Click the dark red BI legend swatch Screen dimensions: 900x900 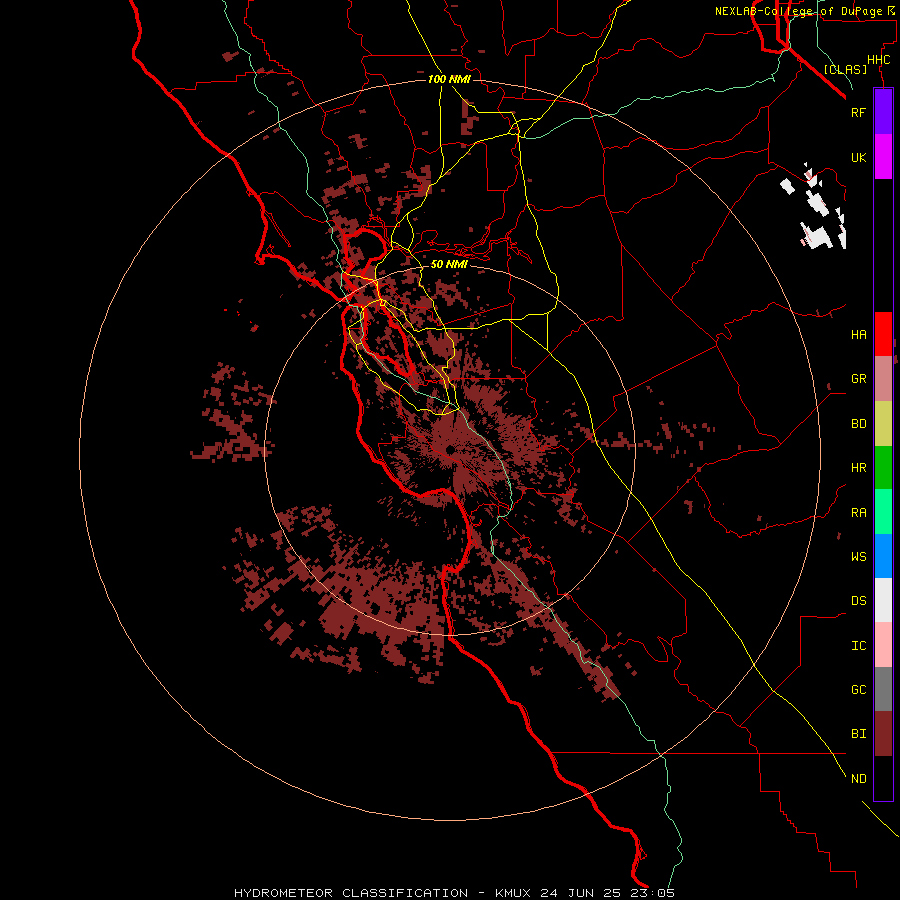tap(883, 734)
